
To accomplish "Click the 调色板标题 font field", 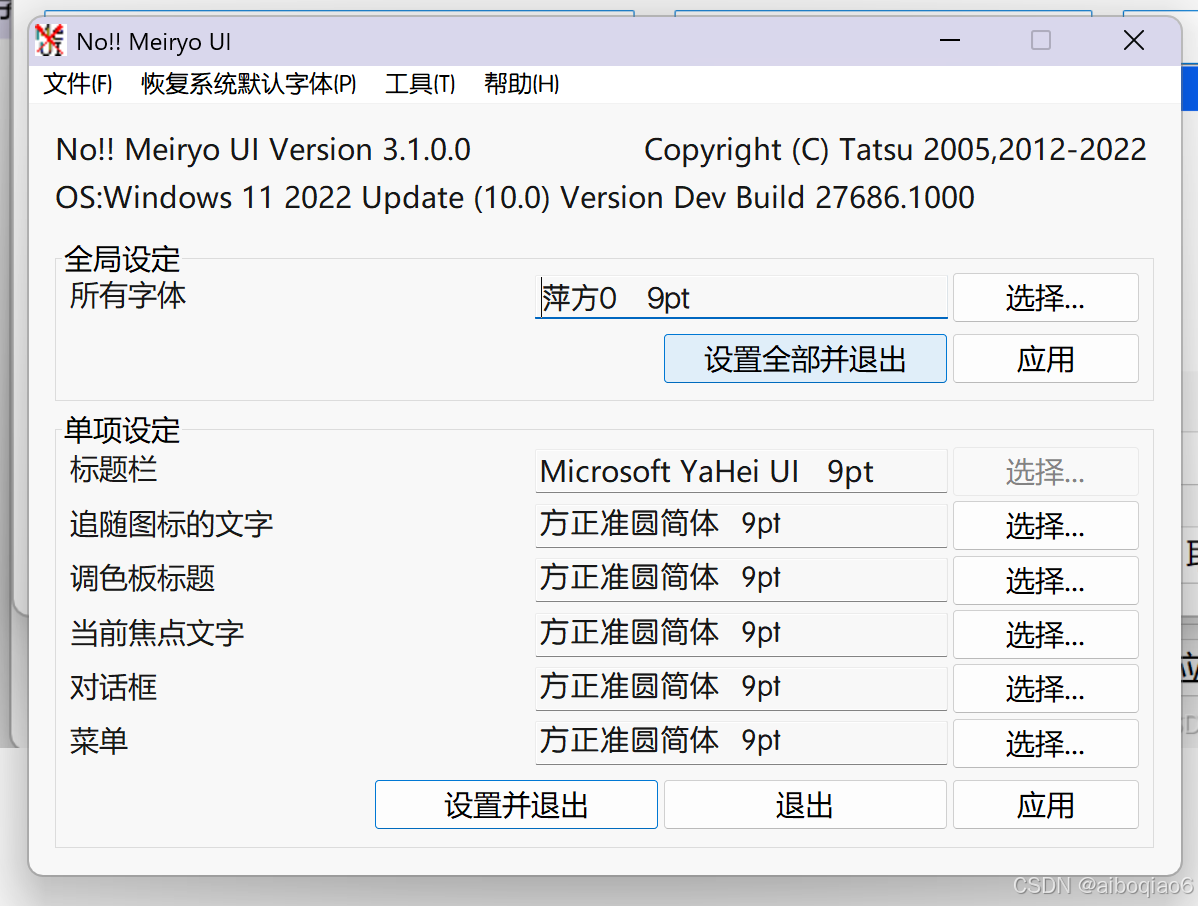I will click(x=741, y=579).
